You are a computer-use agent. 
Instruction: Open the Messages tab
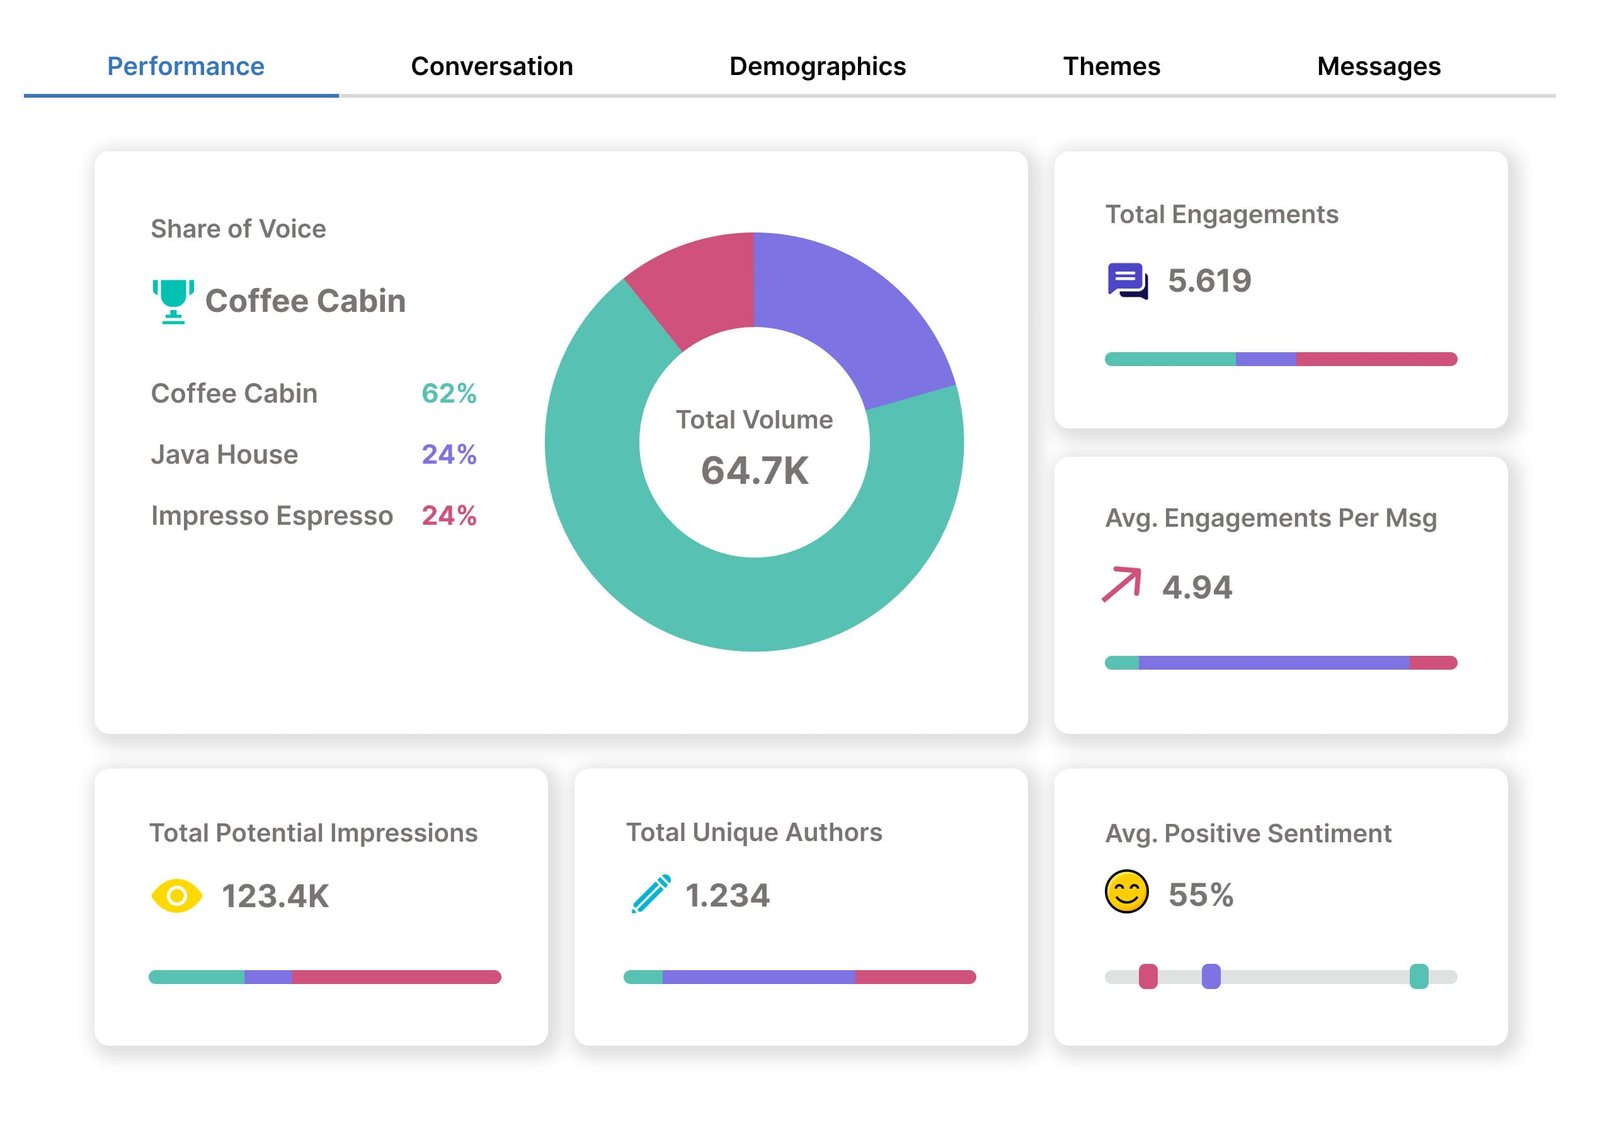coord(1379,66)
